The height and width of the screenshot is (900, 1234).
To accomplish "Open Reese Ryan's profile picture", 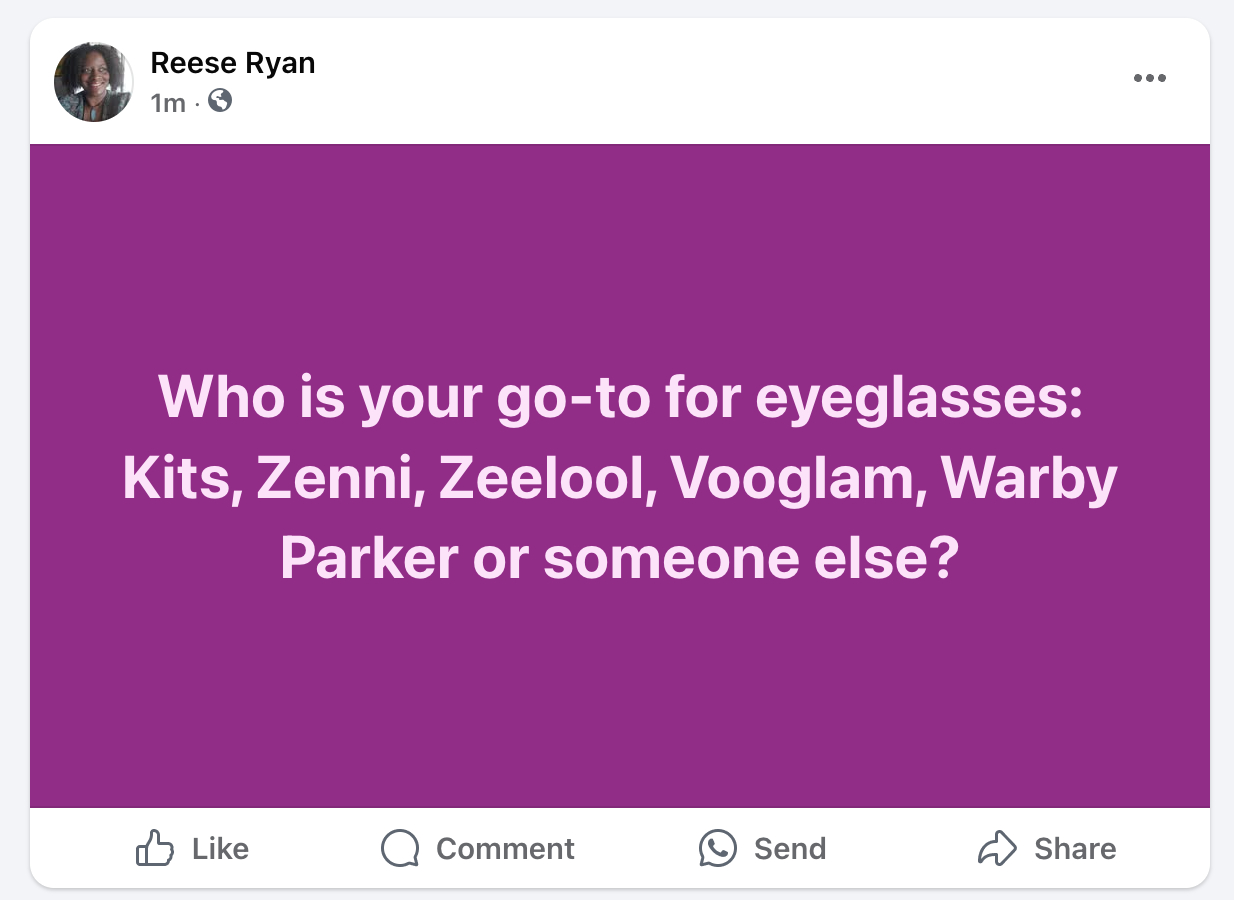I will [94, 82].
